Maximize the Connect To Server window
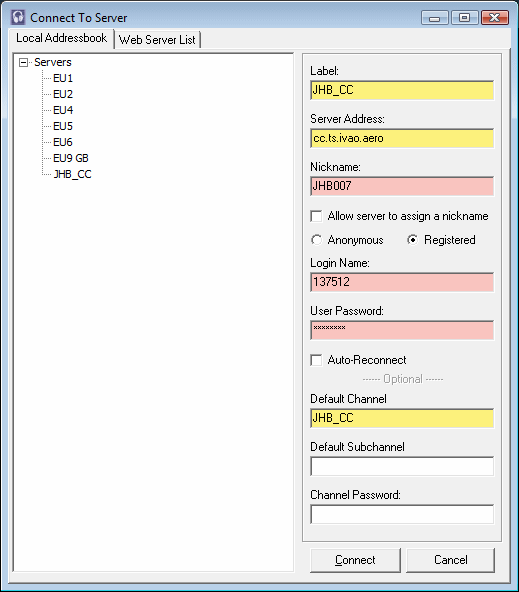519x592 pixels. [464, 18]
